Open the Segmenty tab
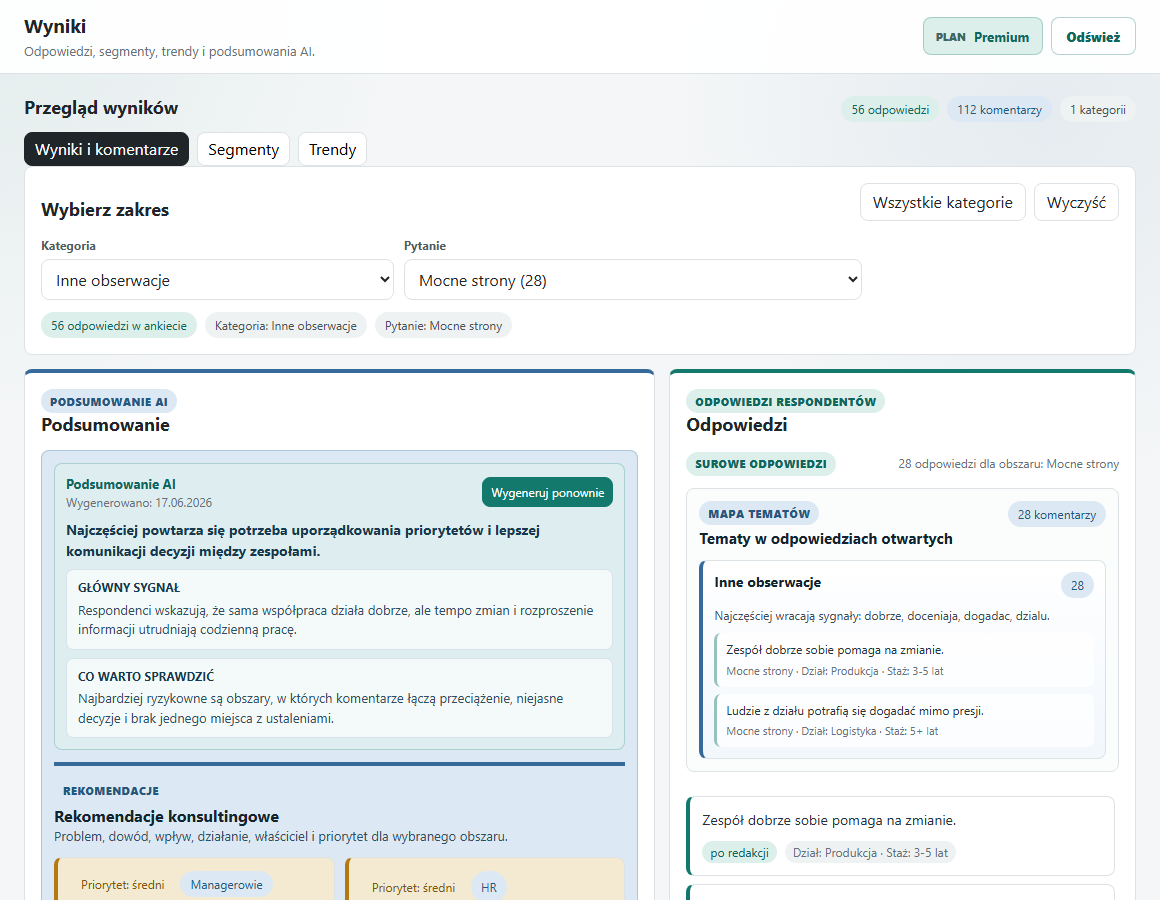Image resolution: width=1160 pixels, height=900 pixels. pos(243,149)
